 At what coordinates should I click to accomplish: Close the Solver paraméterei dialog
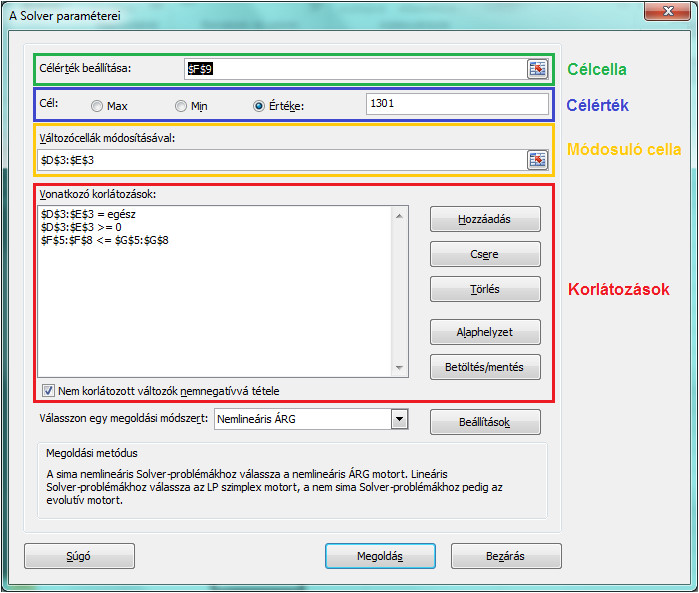tap(667, 12)
